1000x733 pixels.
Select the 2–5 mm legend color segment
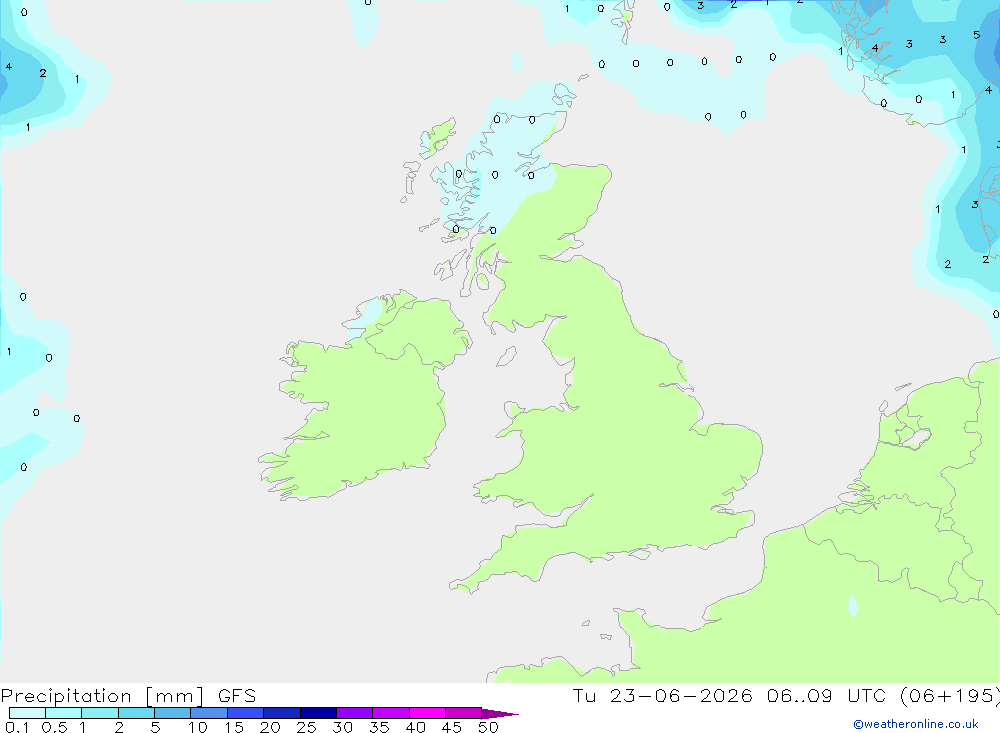tap(136, 713)
